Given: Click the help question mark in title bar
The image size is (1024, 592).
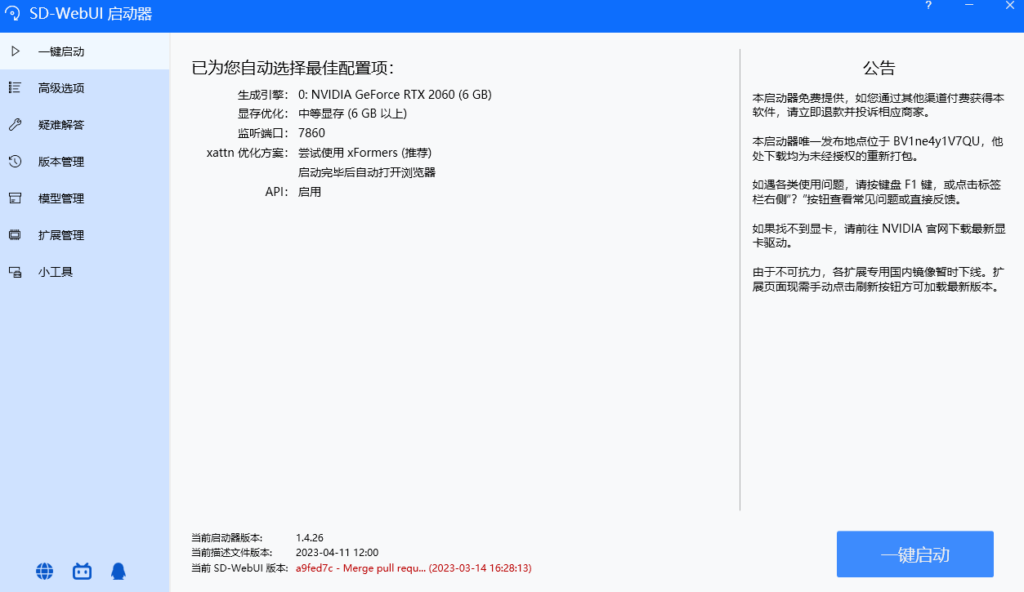Looking at the screenshot, I should point(928,6).
